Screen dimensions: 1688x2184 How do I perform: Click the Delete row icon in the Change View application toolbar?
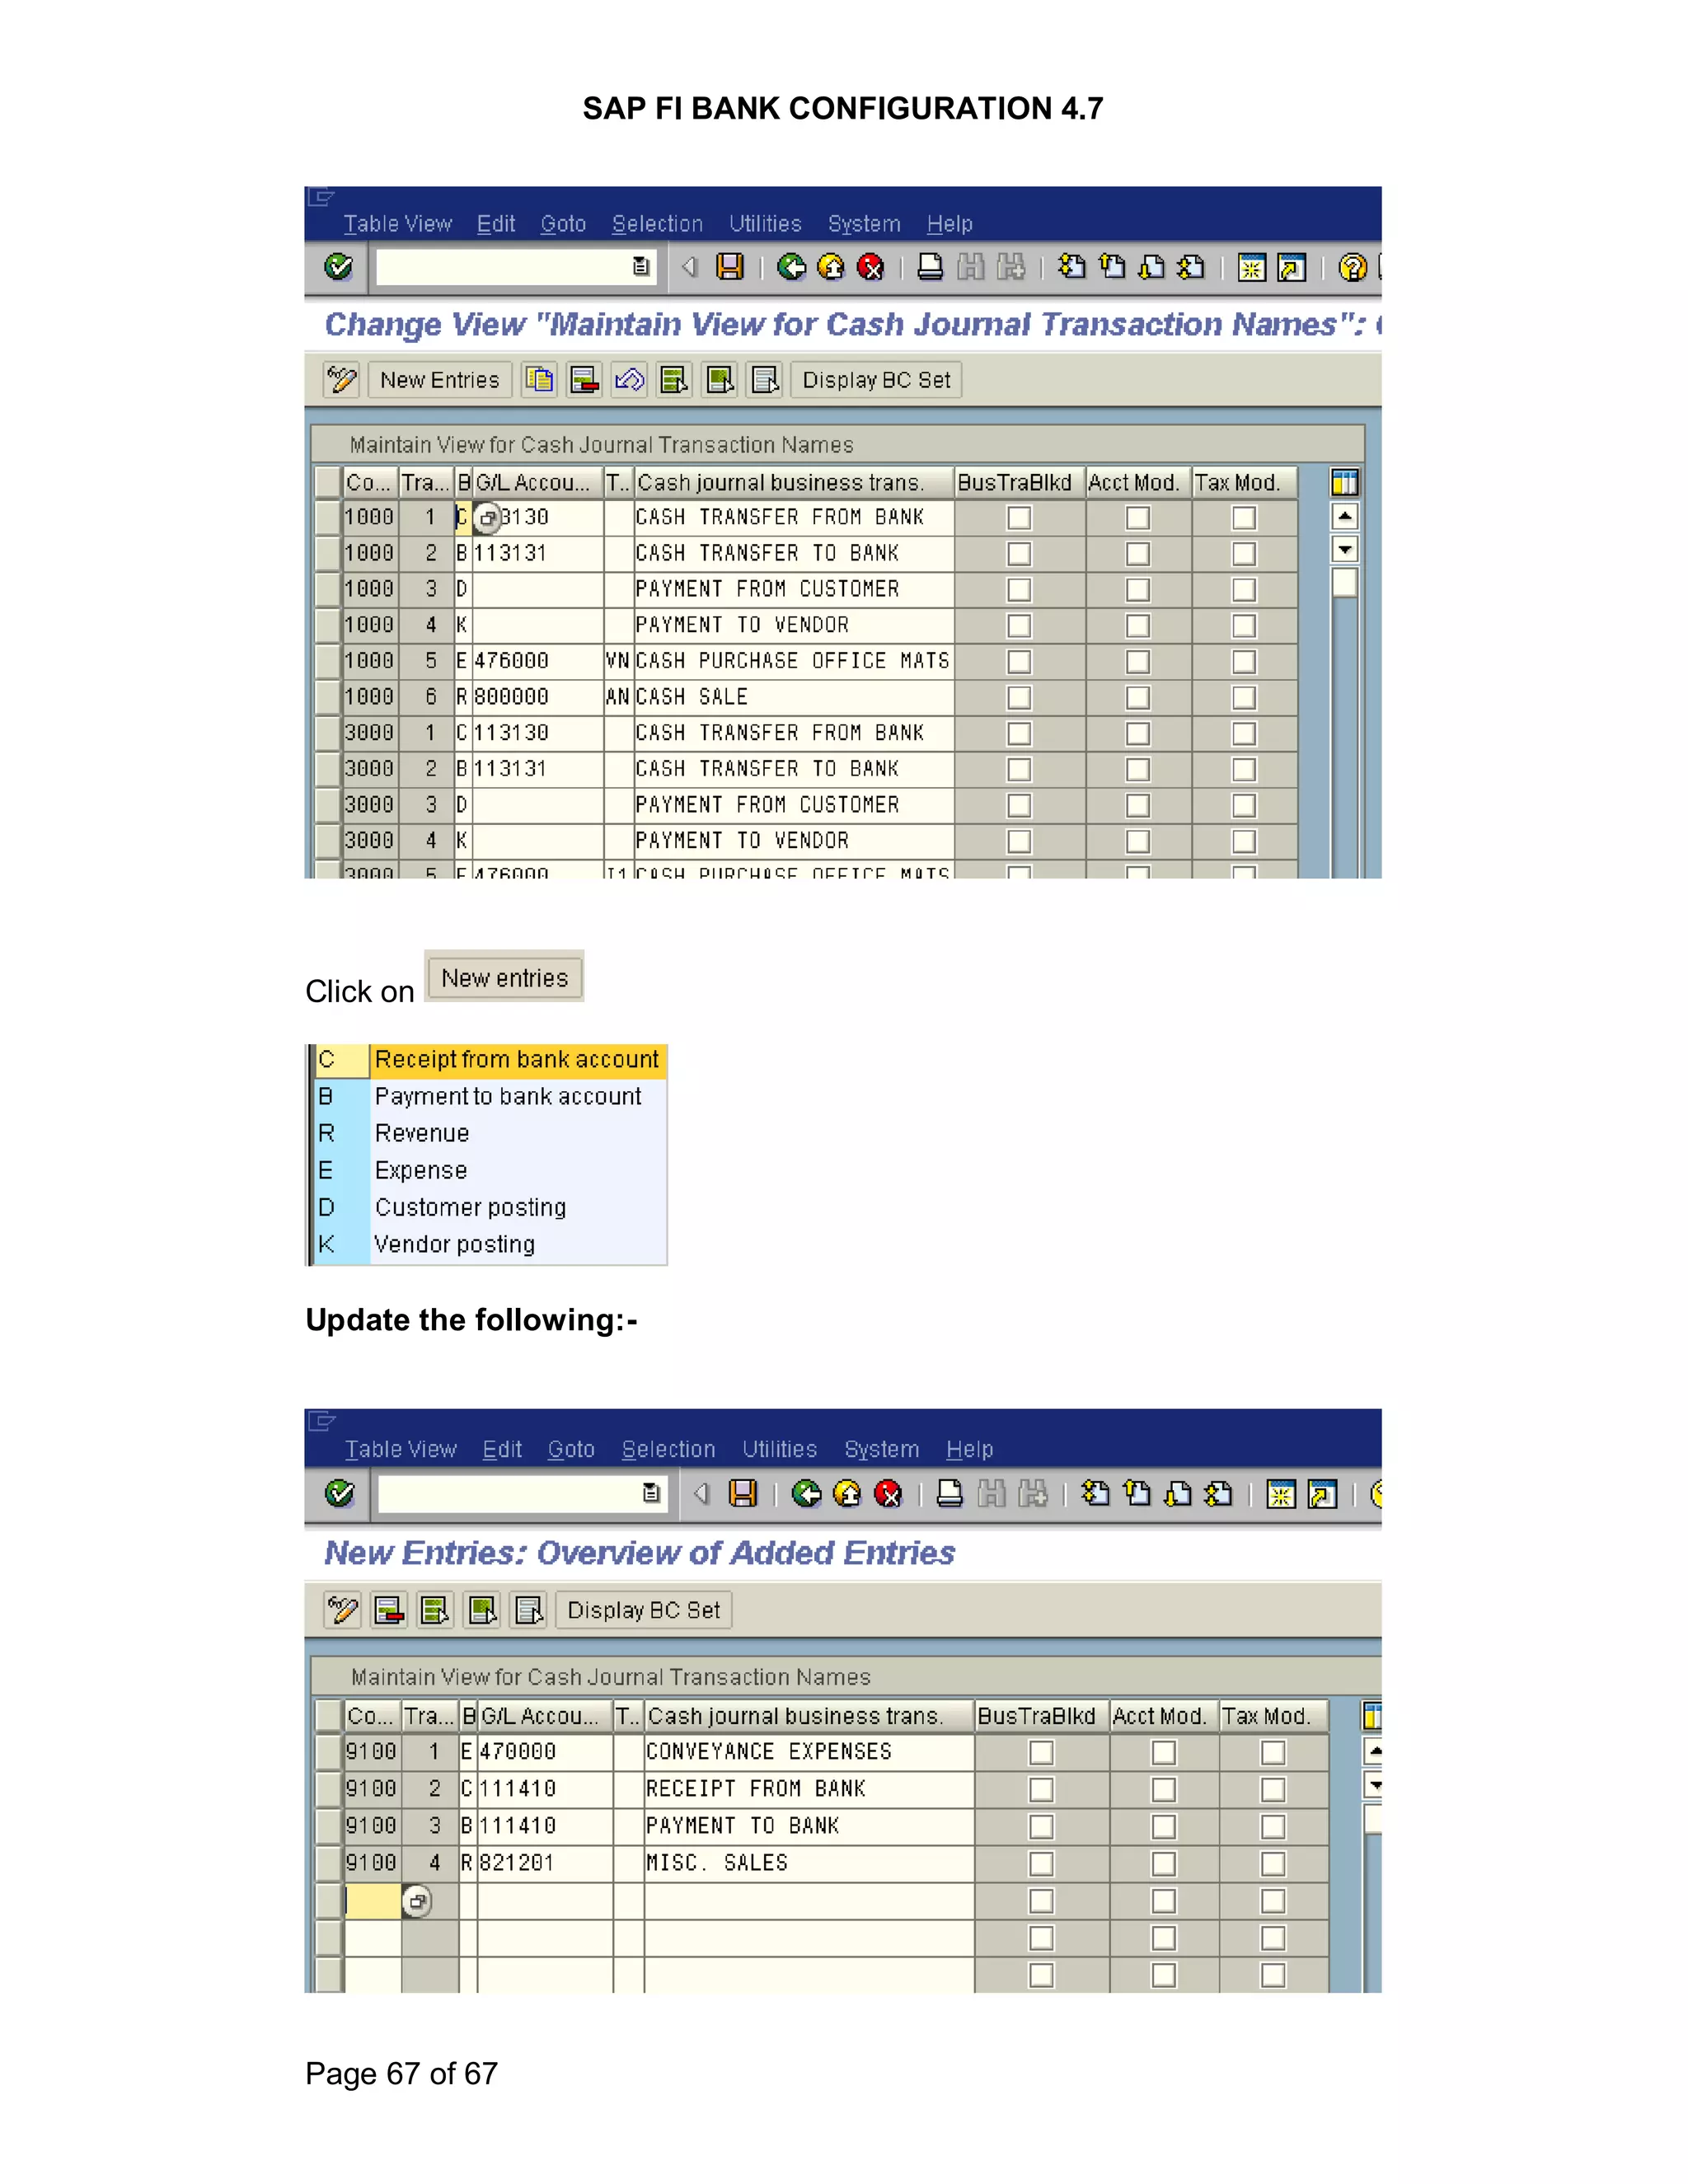click(x=585, y=380)
